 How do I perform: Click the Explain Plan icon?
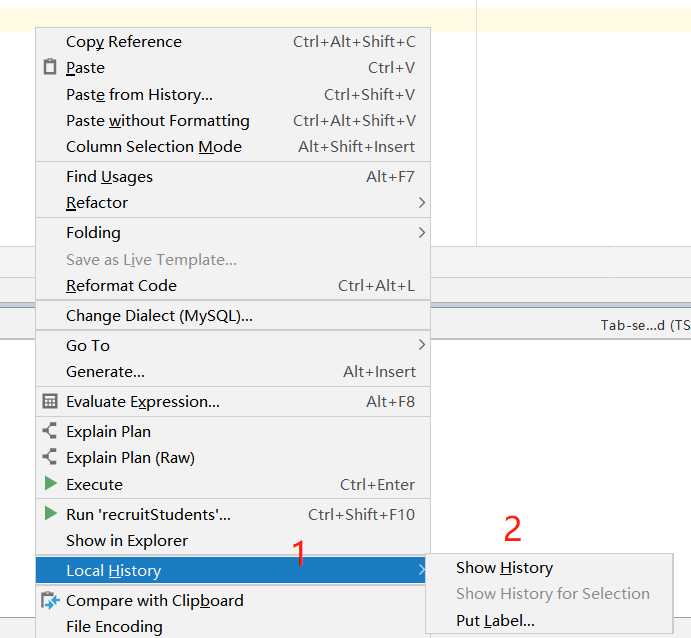point(50,431)
